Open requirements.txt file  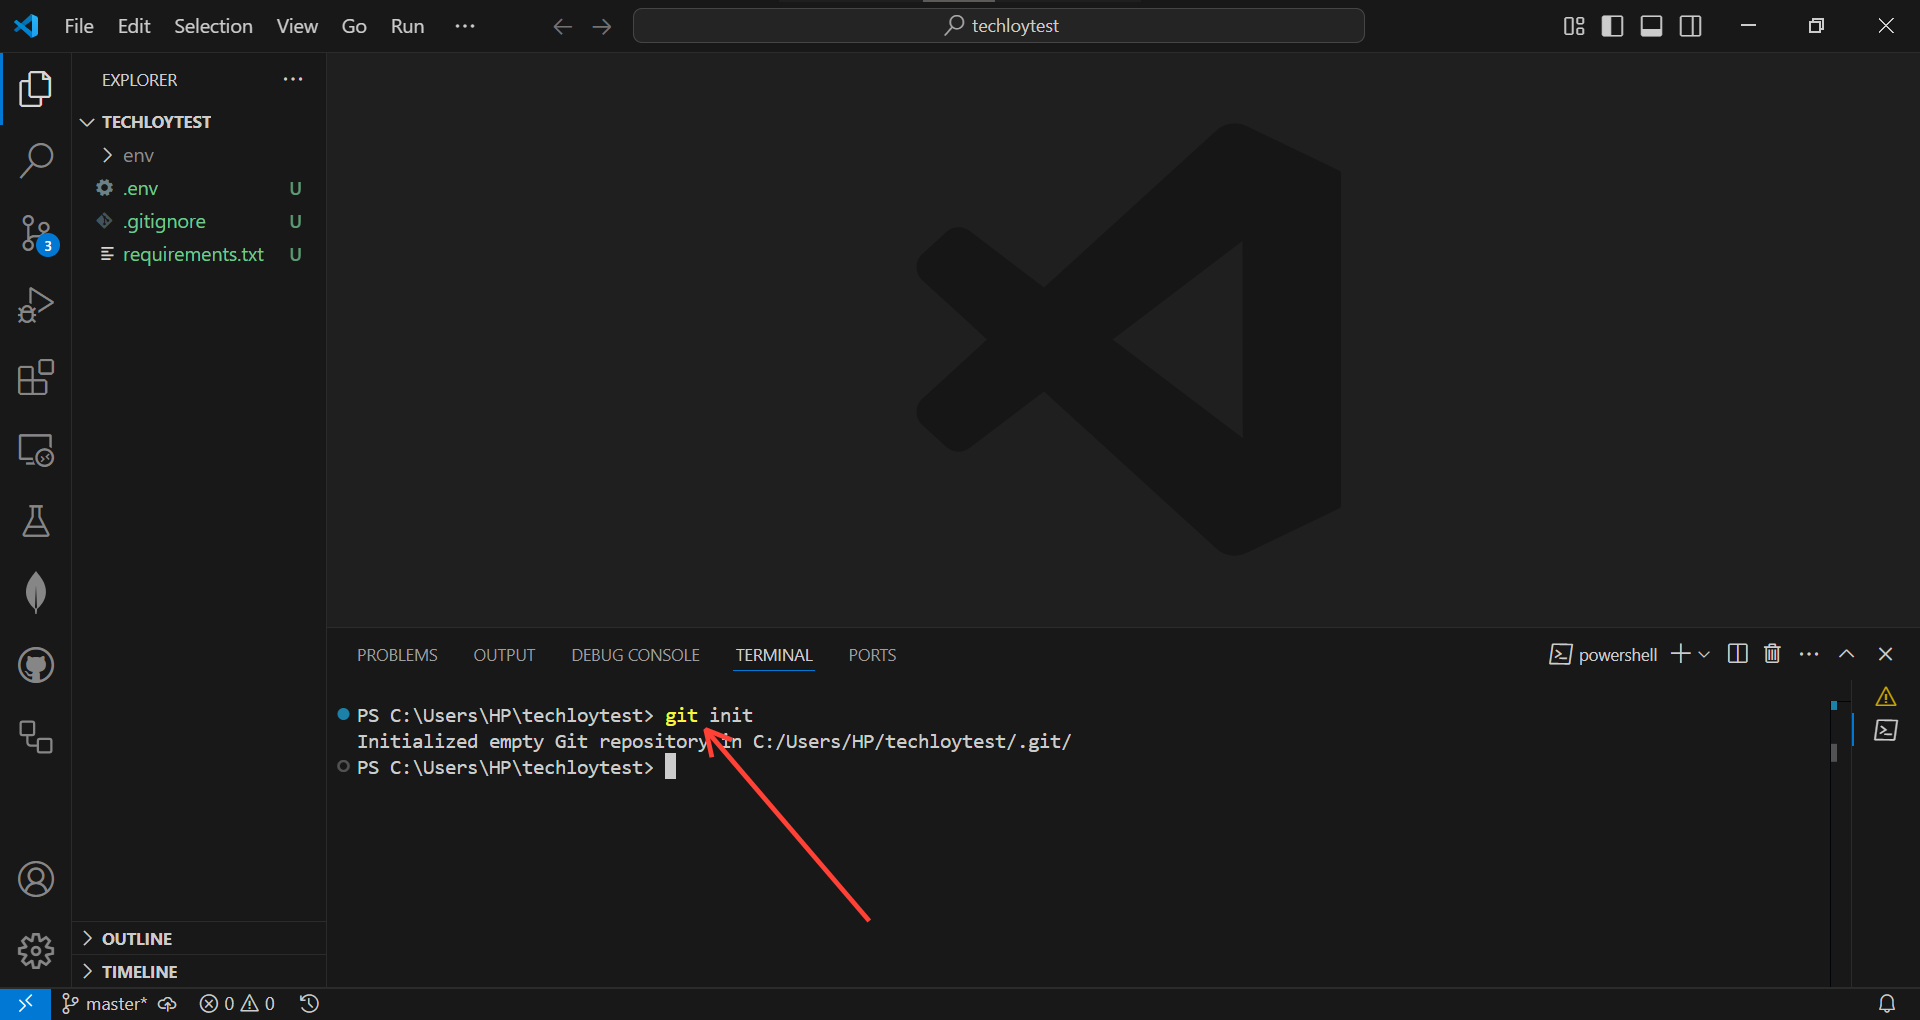coord(193,255)
